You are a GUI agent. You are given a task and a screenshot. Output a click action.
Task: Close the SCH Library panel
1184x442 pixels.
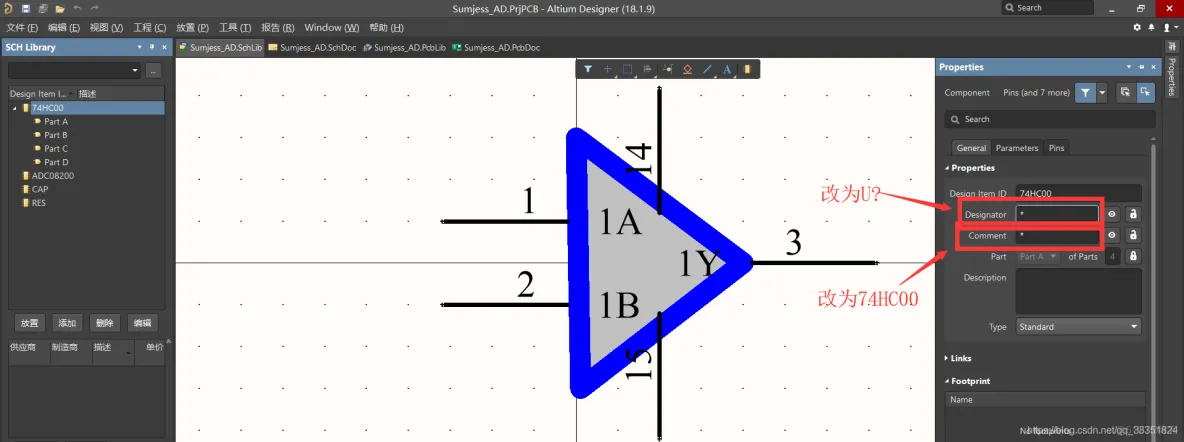pyautogui.click(x=164, y=47)
